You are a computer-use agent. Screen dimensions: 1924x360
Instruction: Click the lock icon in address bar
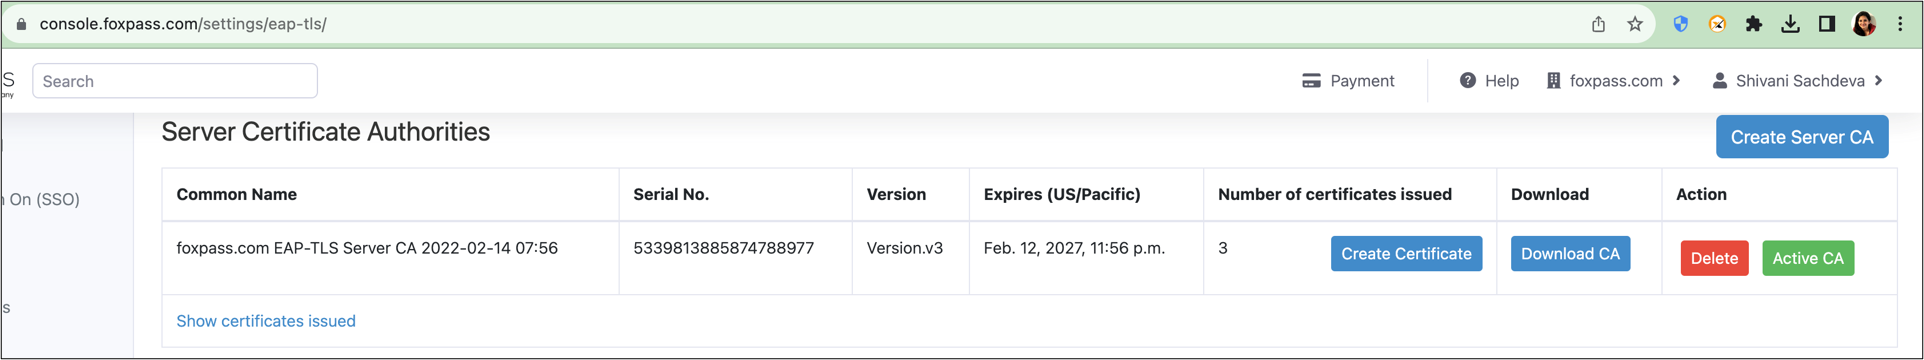click(21, 24)
